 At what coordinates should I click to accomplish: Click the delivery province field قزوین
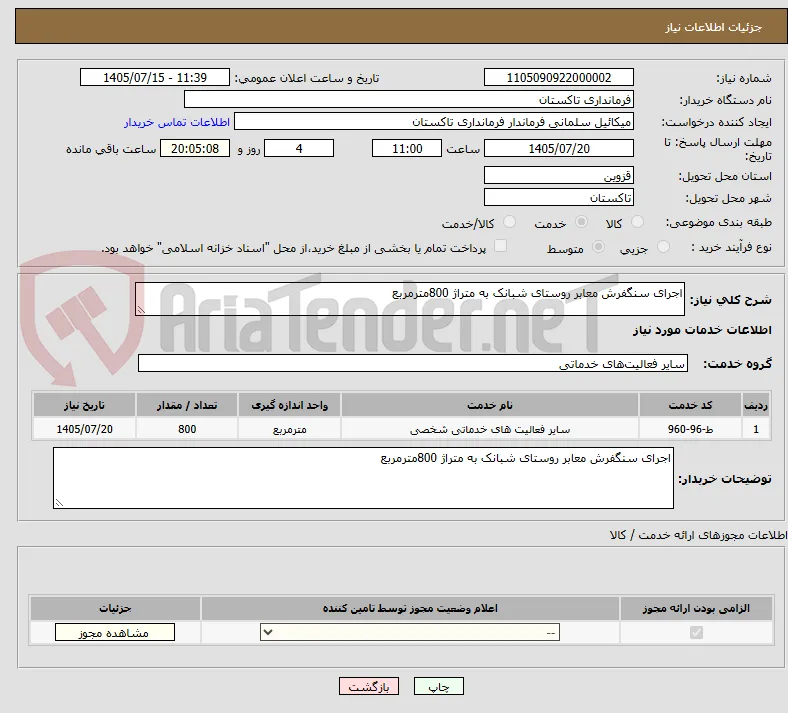point(558,175)
